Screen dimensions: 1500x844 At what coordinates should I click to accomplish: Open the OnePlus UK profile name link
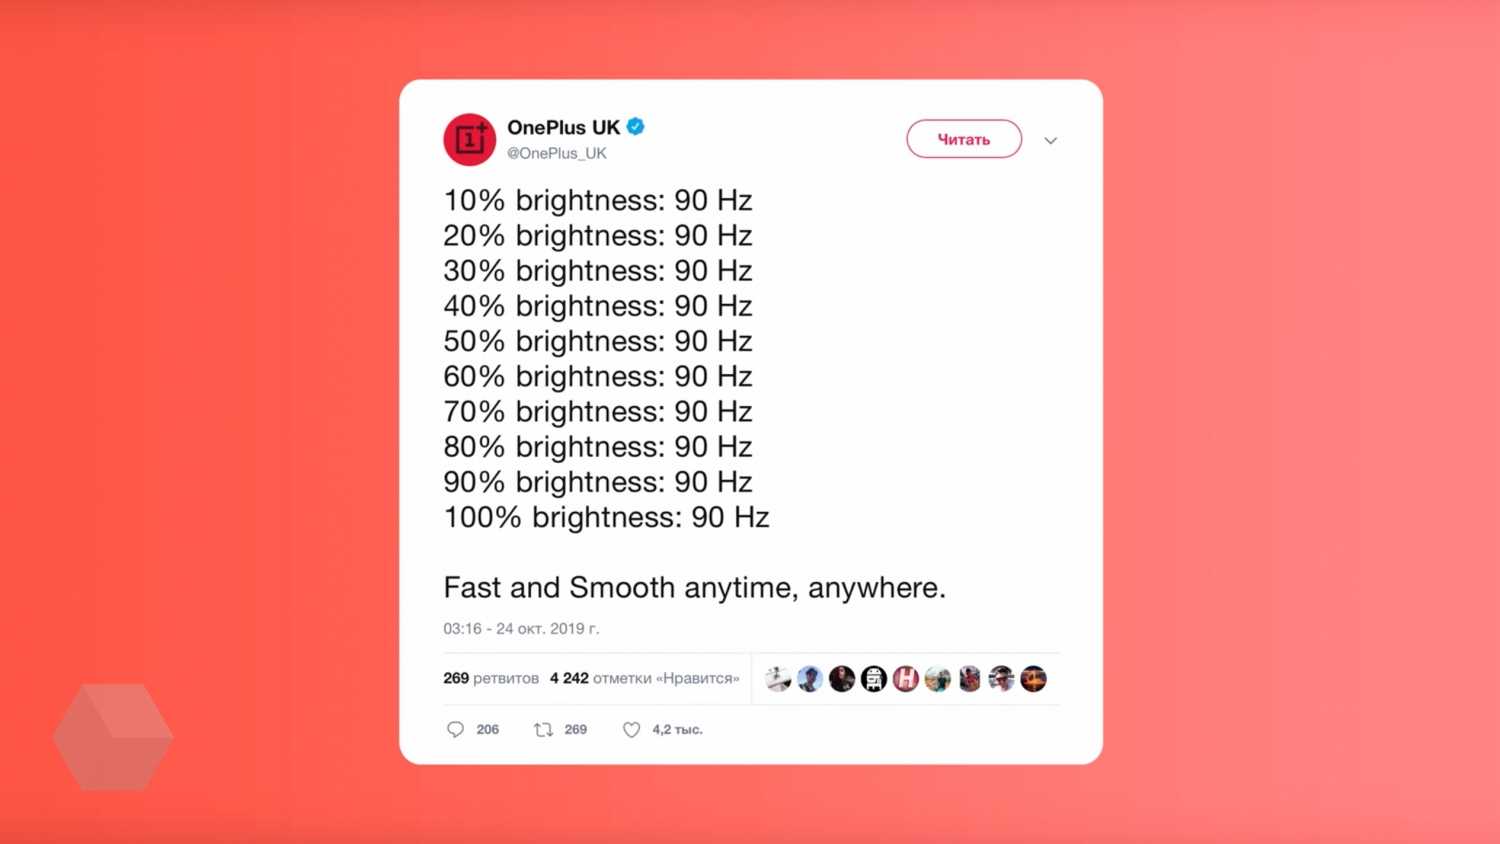pyautogui.click(x=563, y=127)
